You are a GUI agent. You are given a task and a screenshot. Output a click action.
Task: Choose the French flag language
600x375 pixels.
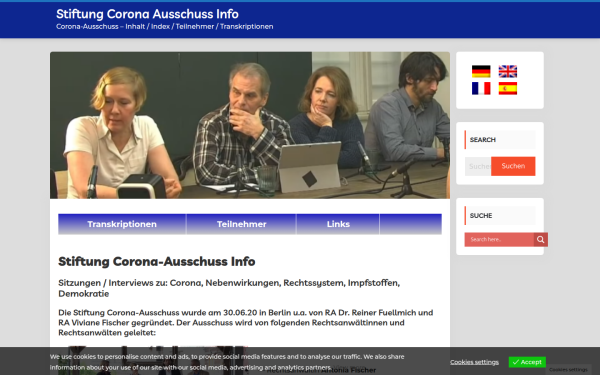481,88
